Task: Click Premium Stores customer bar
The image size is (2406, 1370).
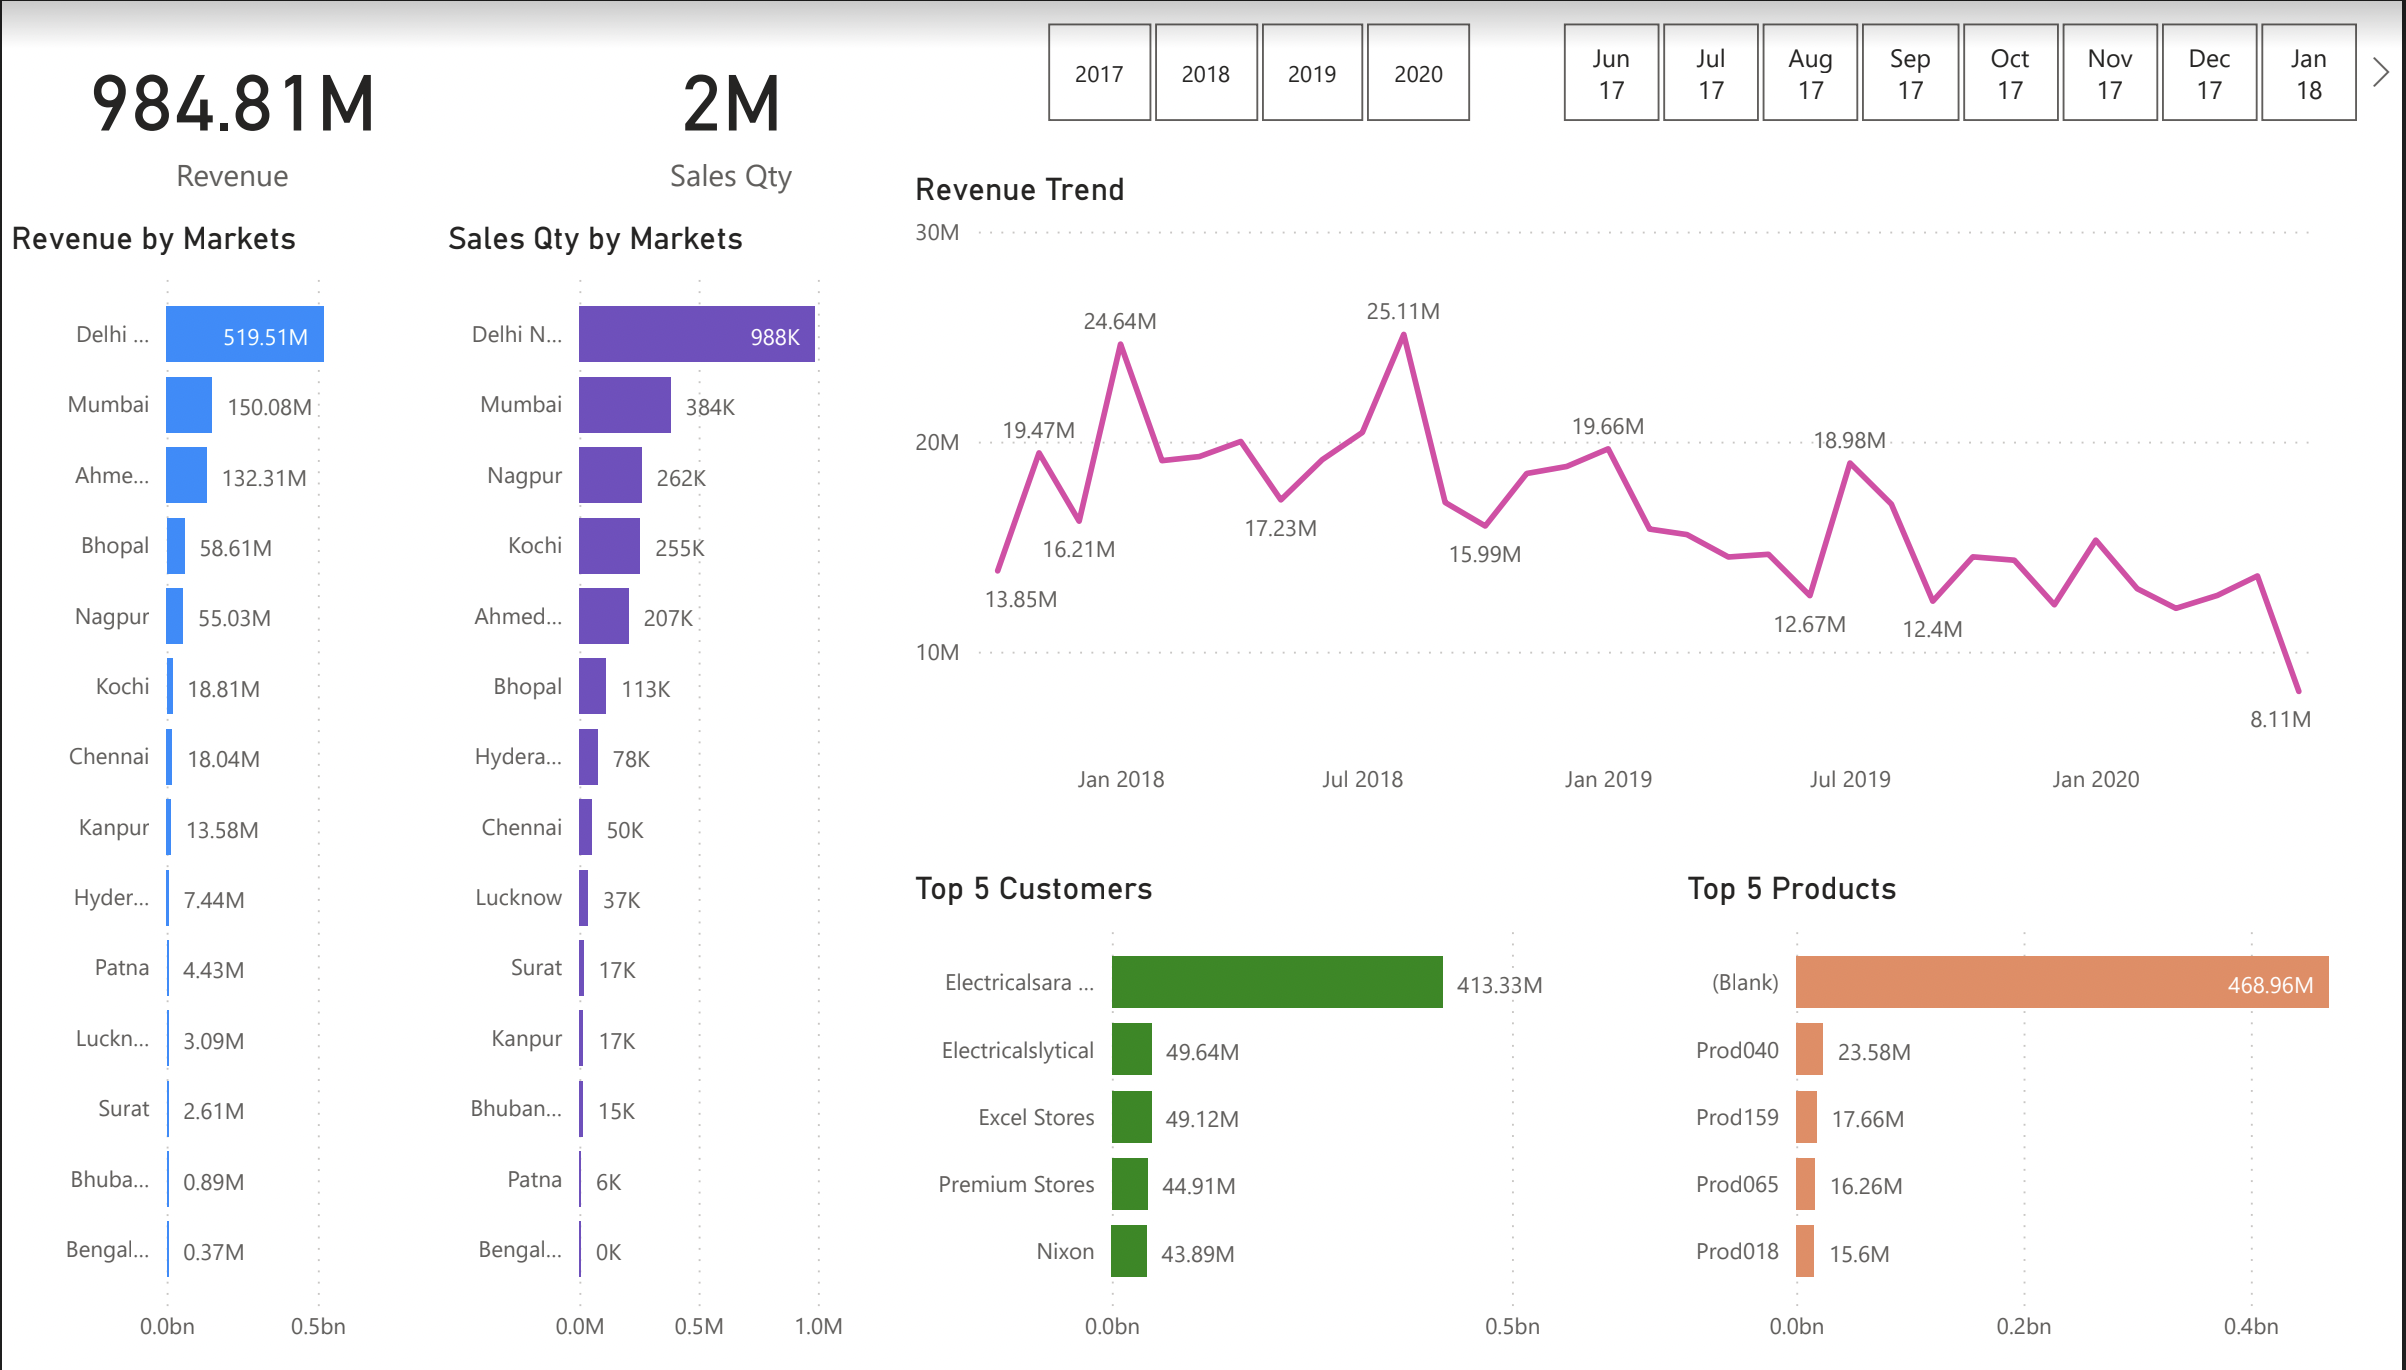Action: click(1130, 1184)
